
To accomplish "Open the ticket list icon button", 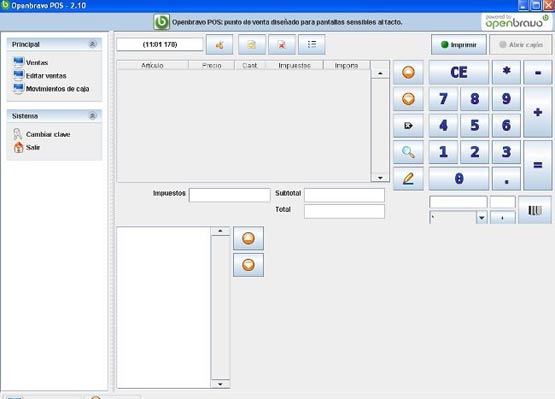I will pyautogui.click(x=311, y=45).
